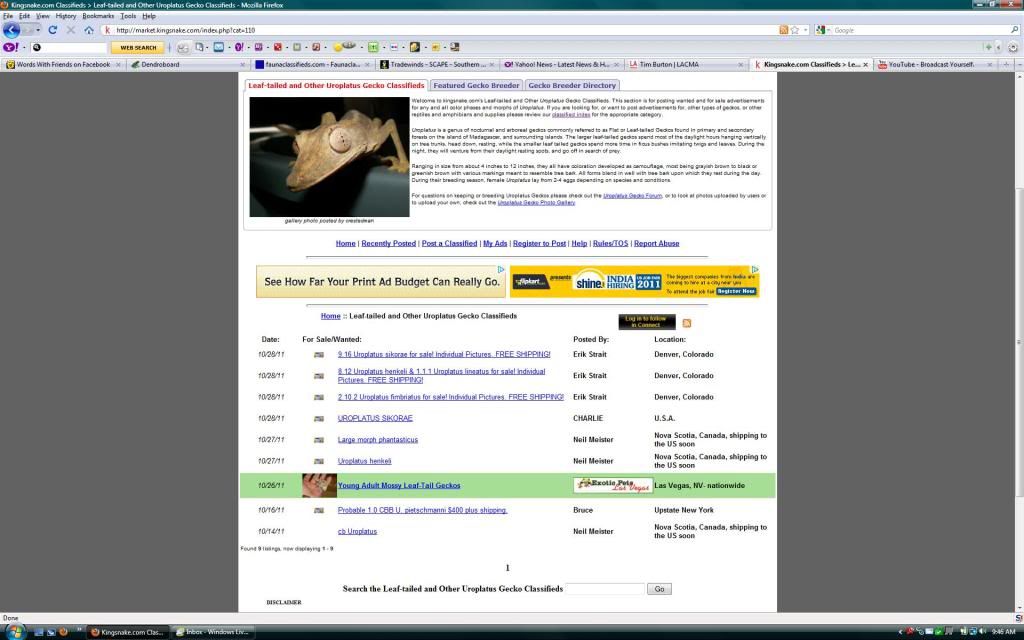Click the print ad budget banner
The height and width of the screenshot is (640, 1024).
pos(381,281)
